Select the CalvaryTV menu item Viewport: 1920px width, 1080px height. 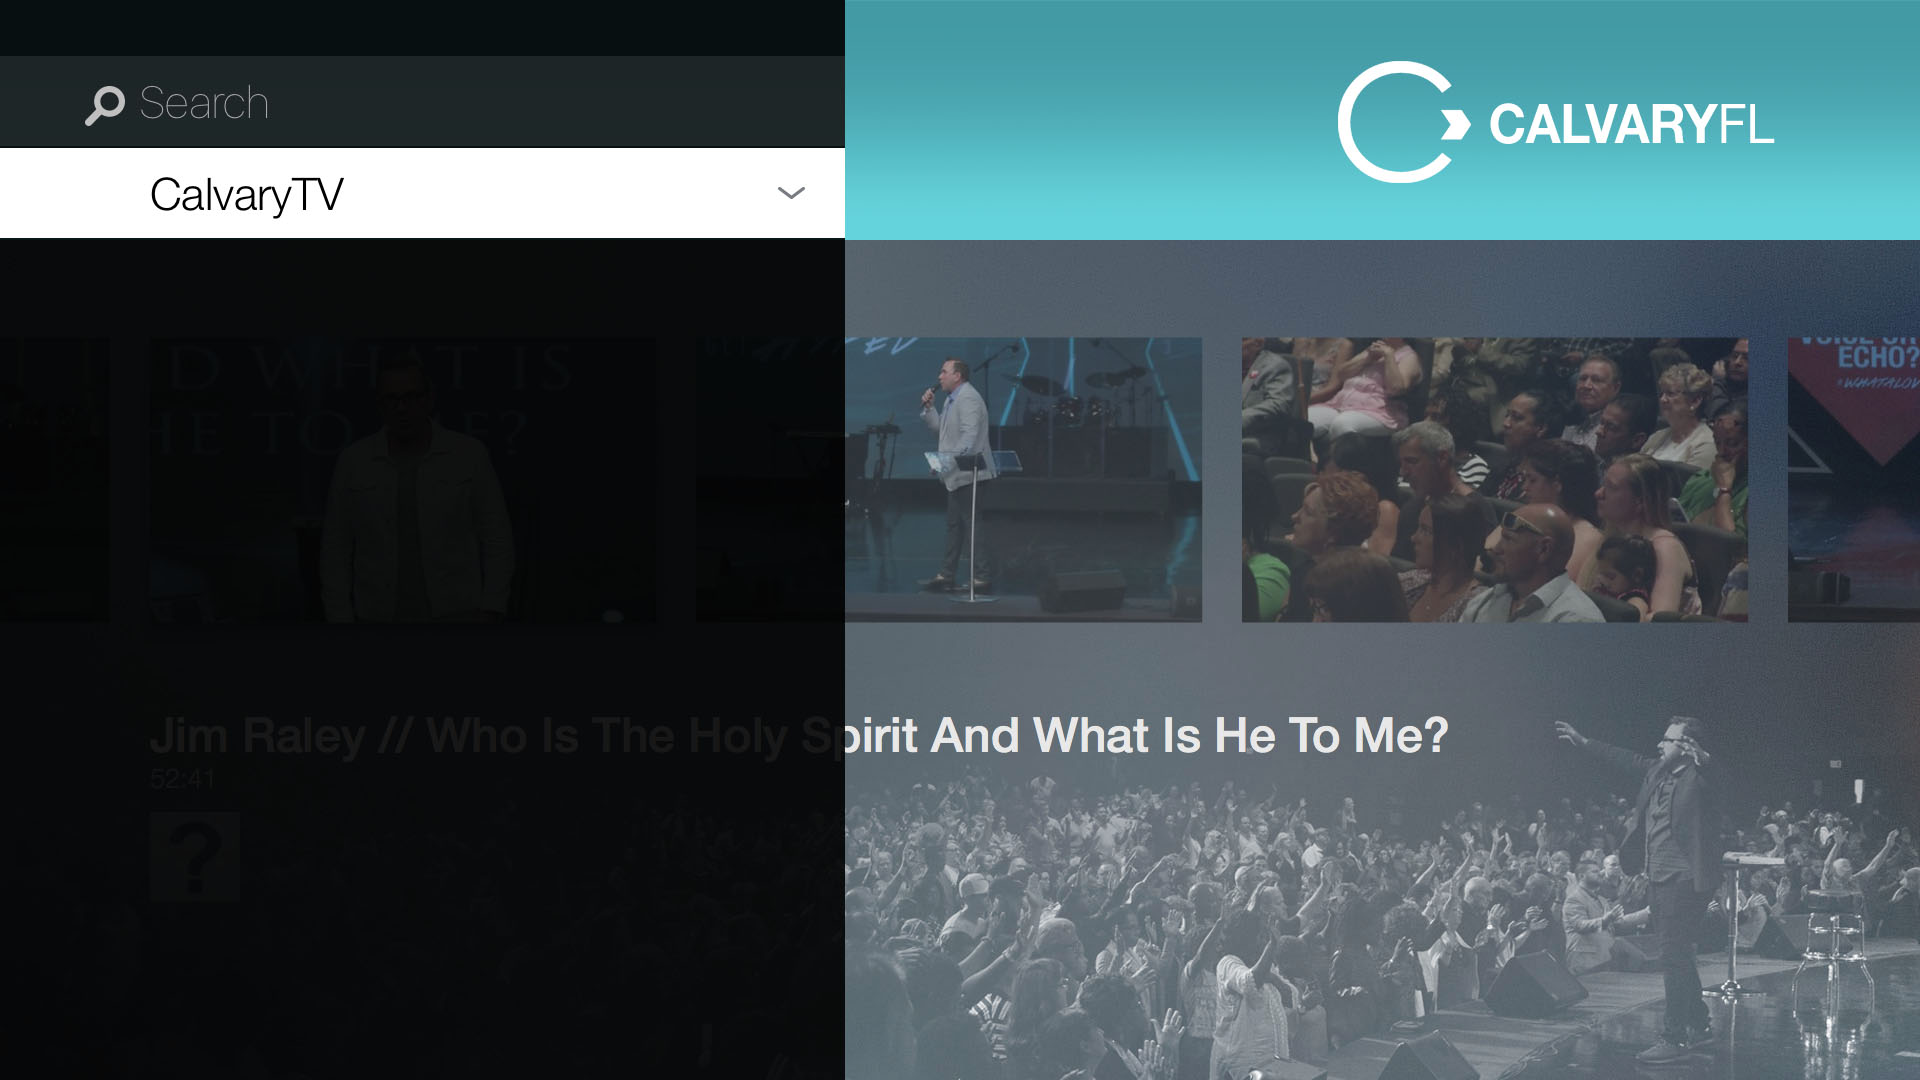point(422,193)
